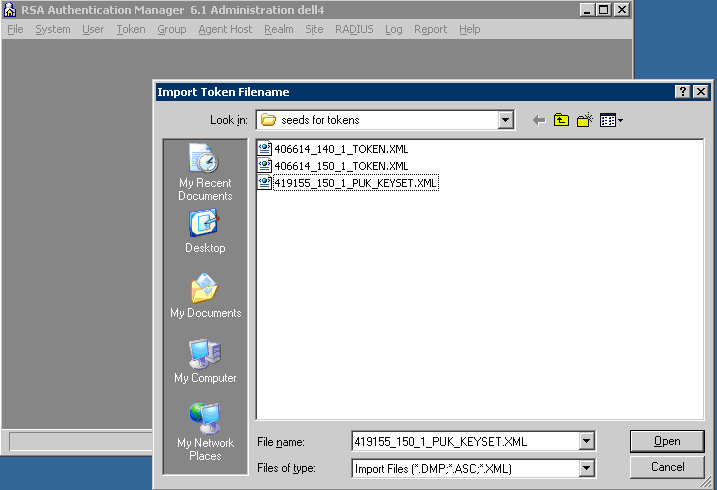Open the File menu
Viewport: 717px width, 490px height.
[x=15, y=29]
